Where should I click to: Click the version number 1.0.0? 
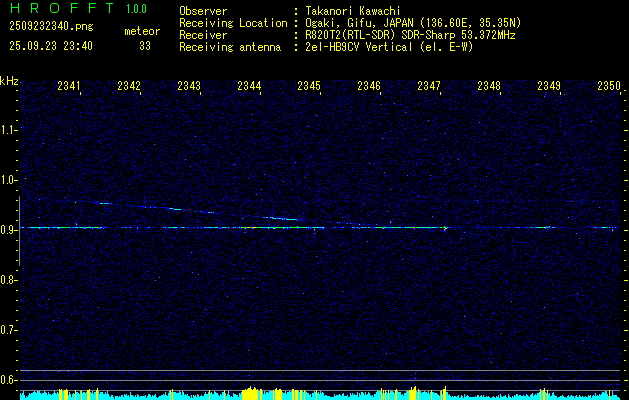coord(136,9)
